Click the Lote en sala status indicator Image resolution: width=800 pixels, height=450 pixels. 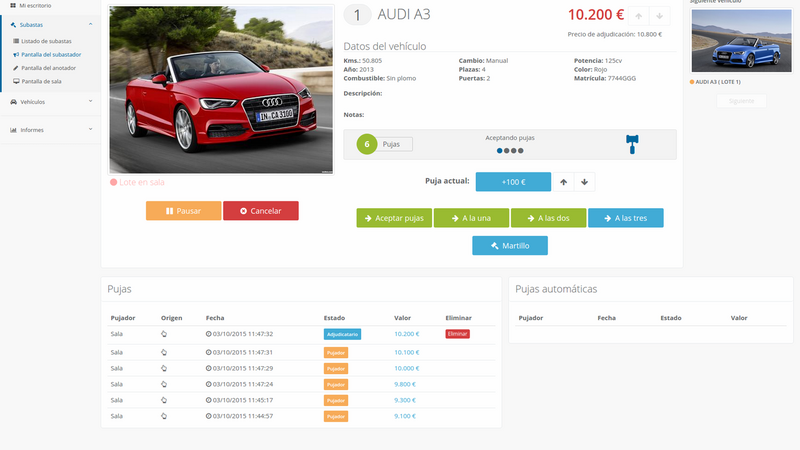(137, 182)
